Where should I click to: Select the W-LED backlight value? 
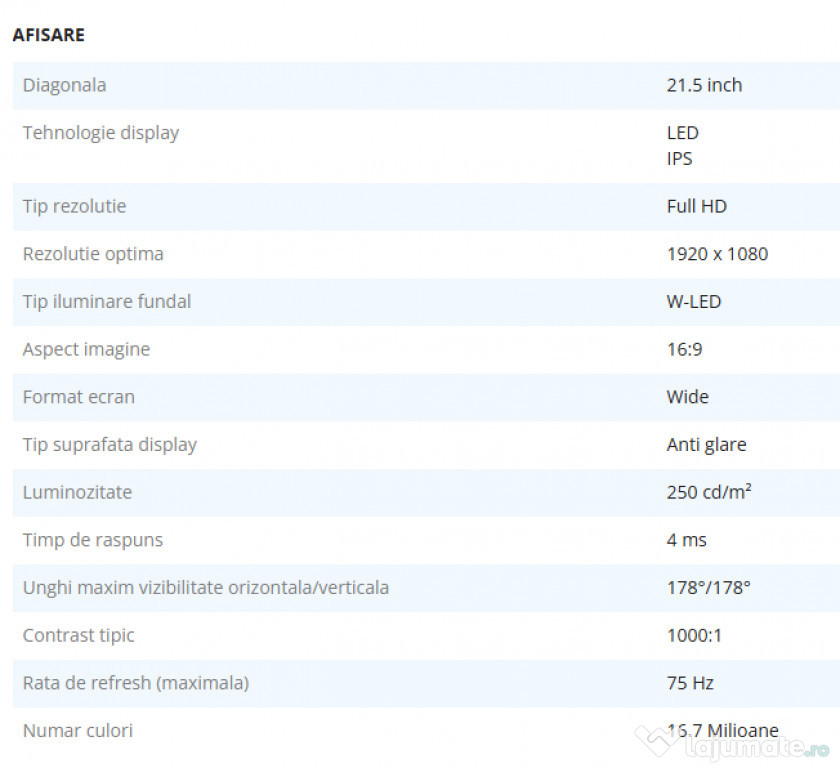[694, 302]
